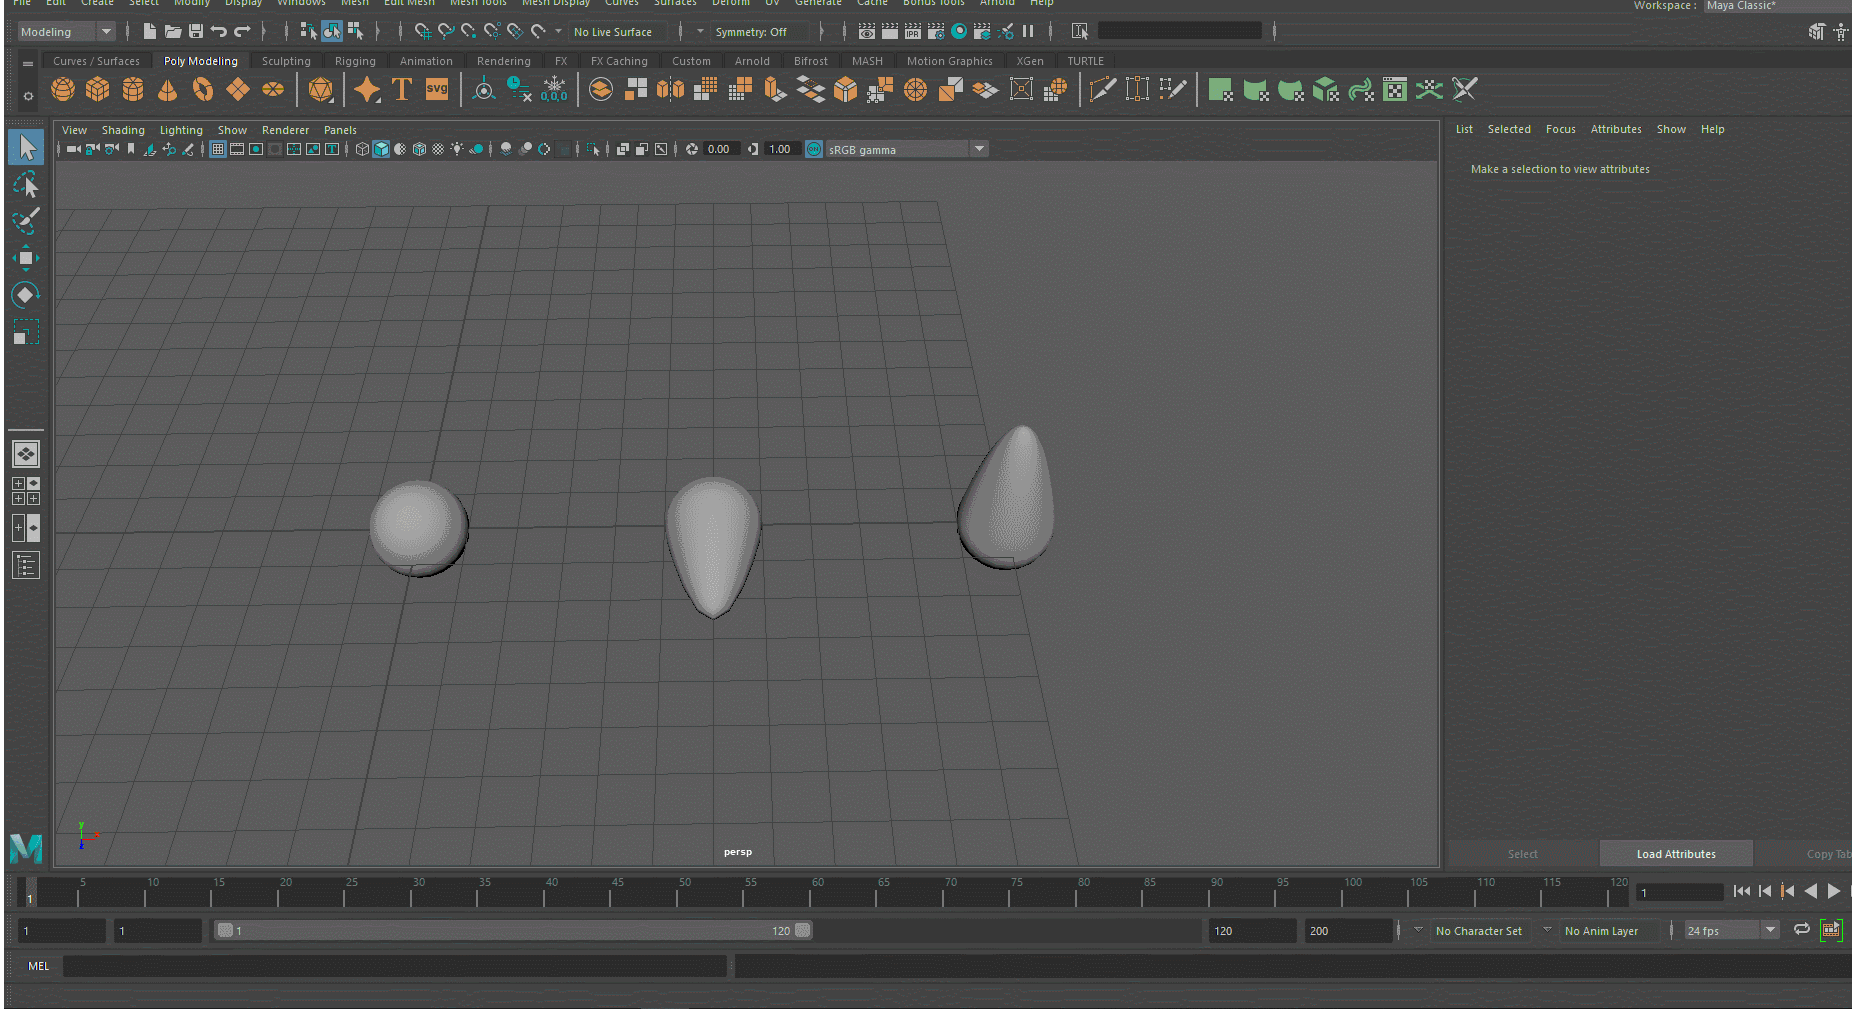Create a polygon sphere
1852x1009 pixels.
(62, 89)
